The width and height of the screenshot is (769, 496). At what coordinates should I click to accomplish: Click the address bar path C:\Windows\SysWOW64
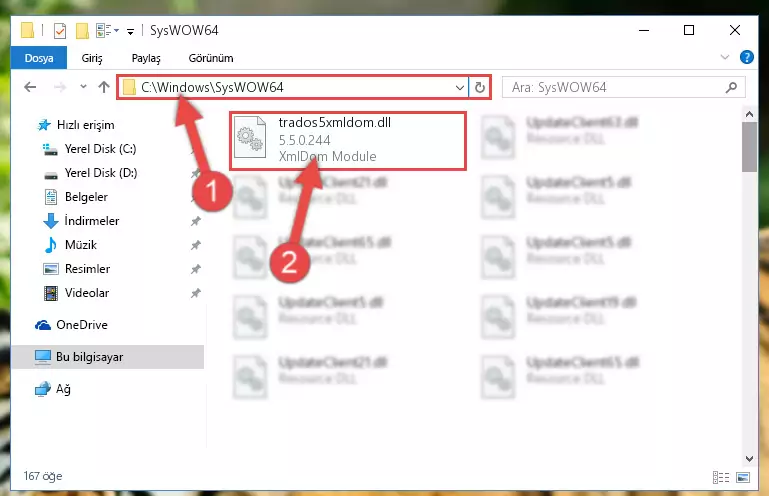pos(212,87)
